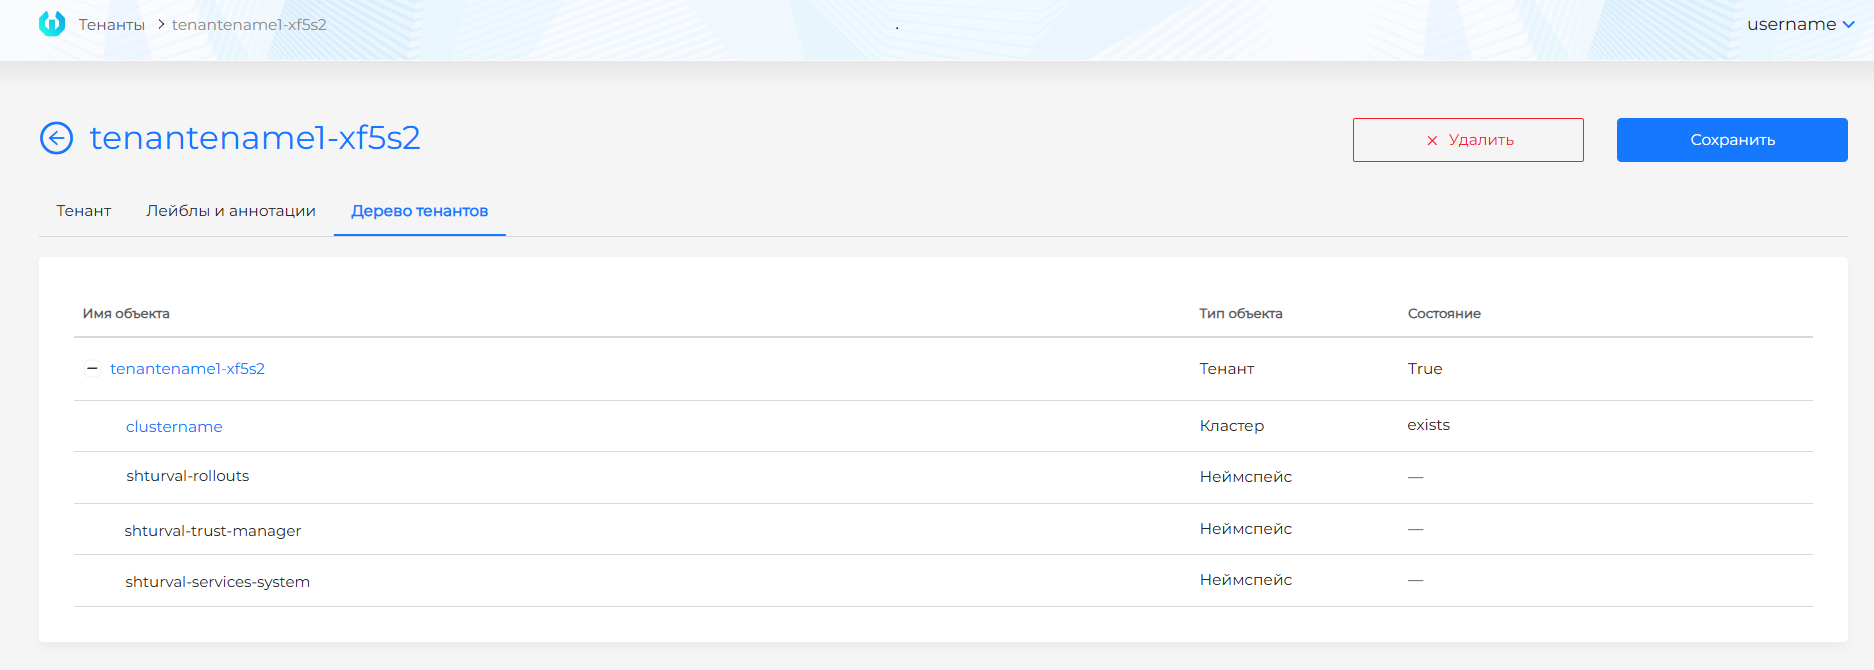
Task: Click the breadcrumb chevron separator
Action: click(160, 24)
